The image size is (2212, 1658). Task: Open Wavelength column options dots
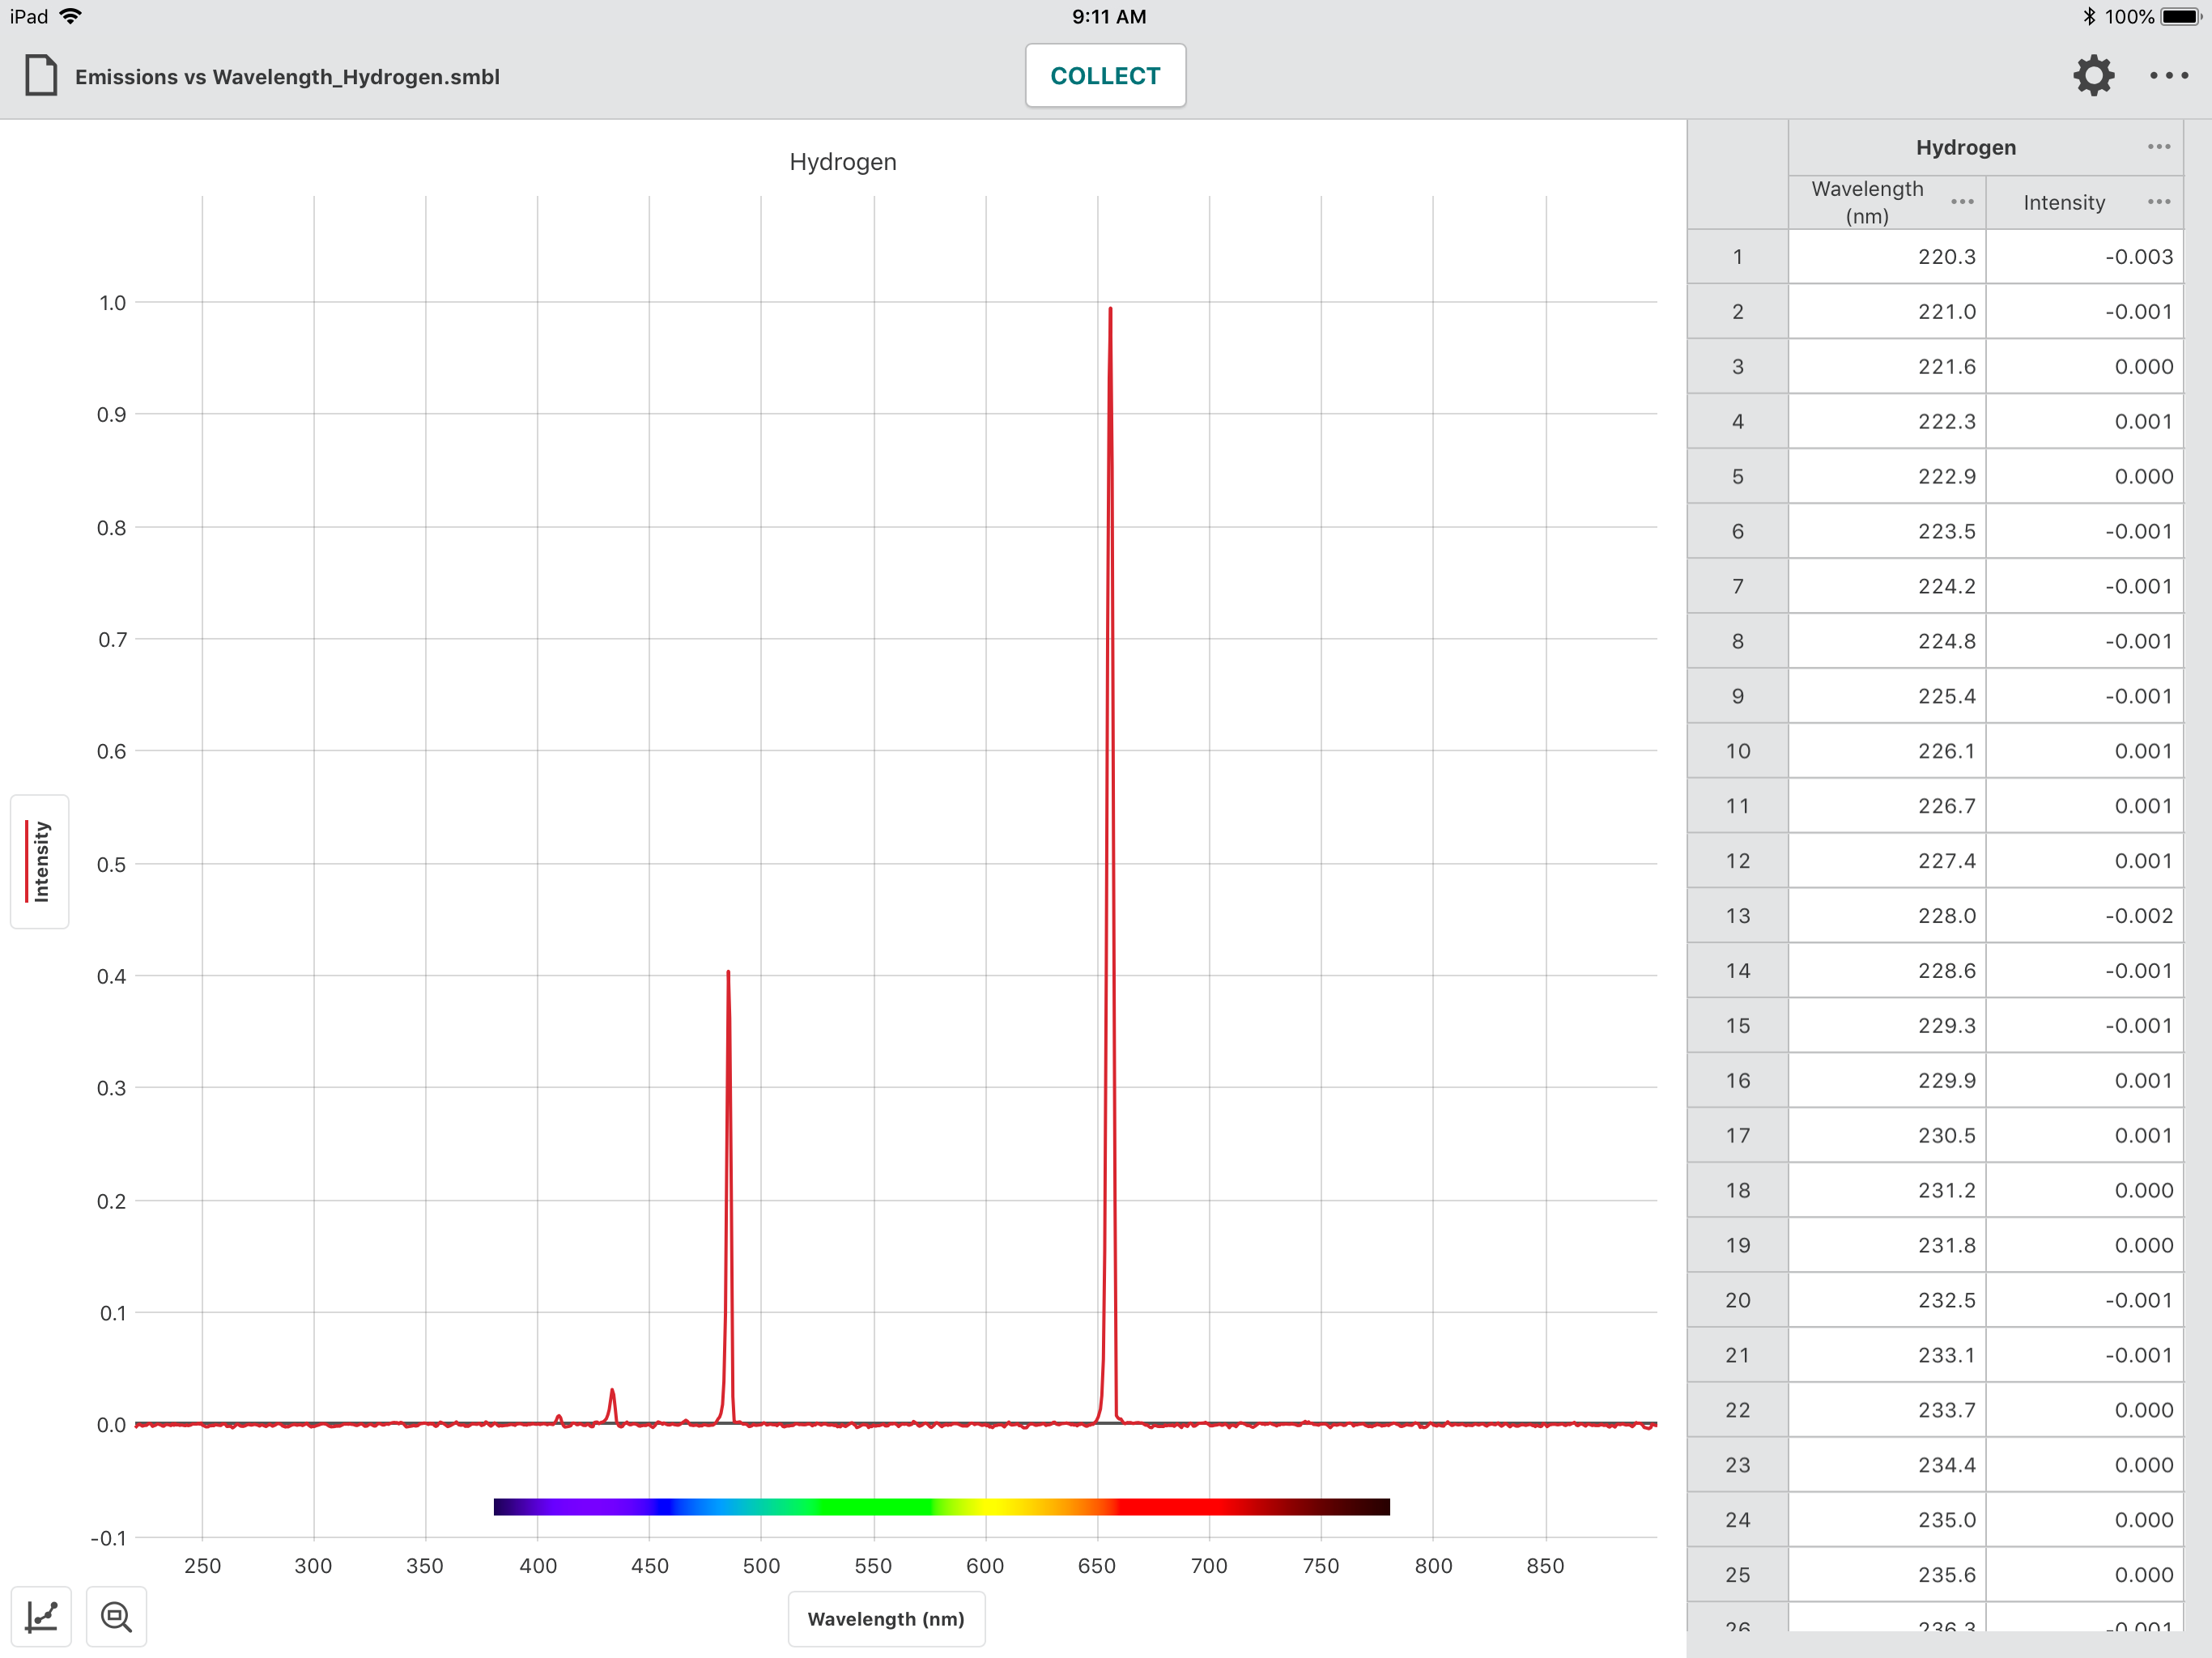(x=1962, y=202)
